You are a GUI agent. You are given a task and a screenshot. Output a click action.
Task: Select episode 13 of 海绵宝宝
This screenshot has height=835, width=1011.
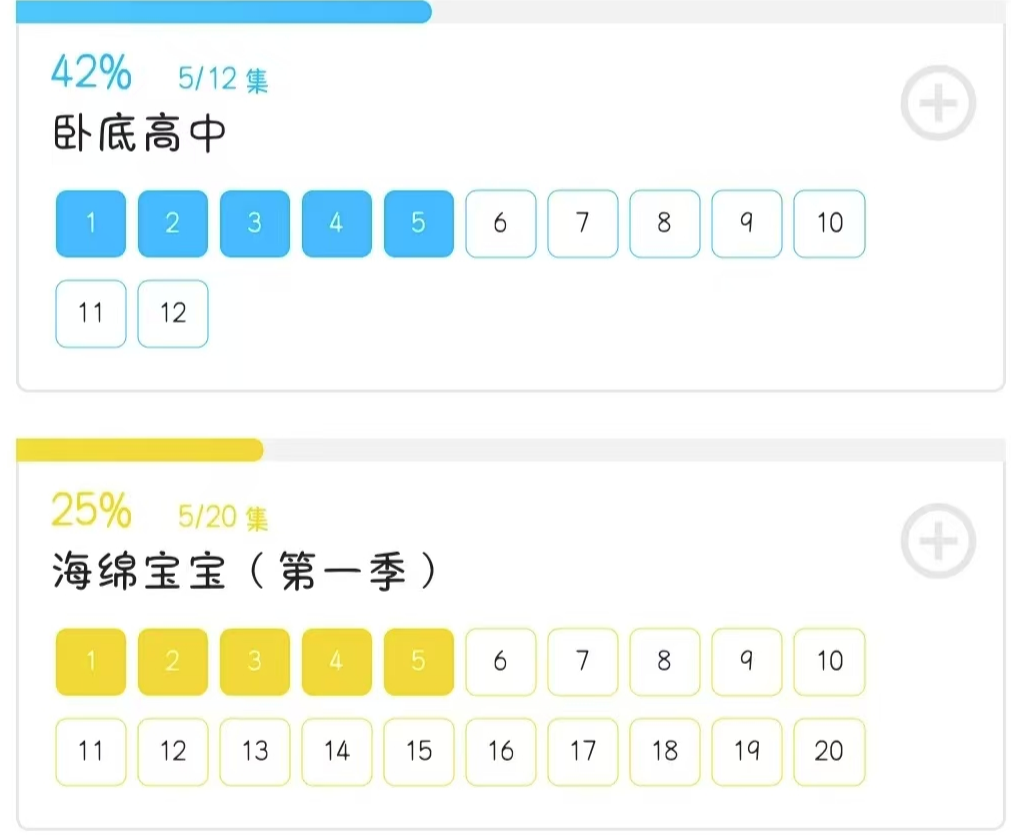pos(254,751)
